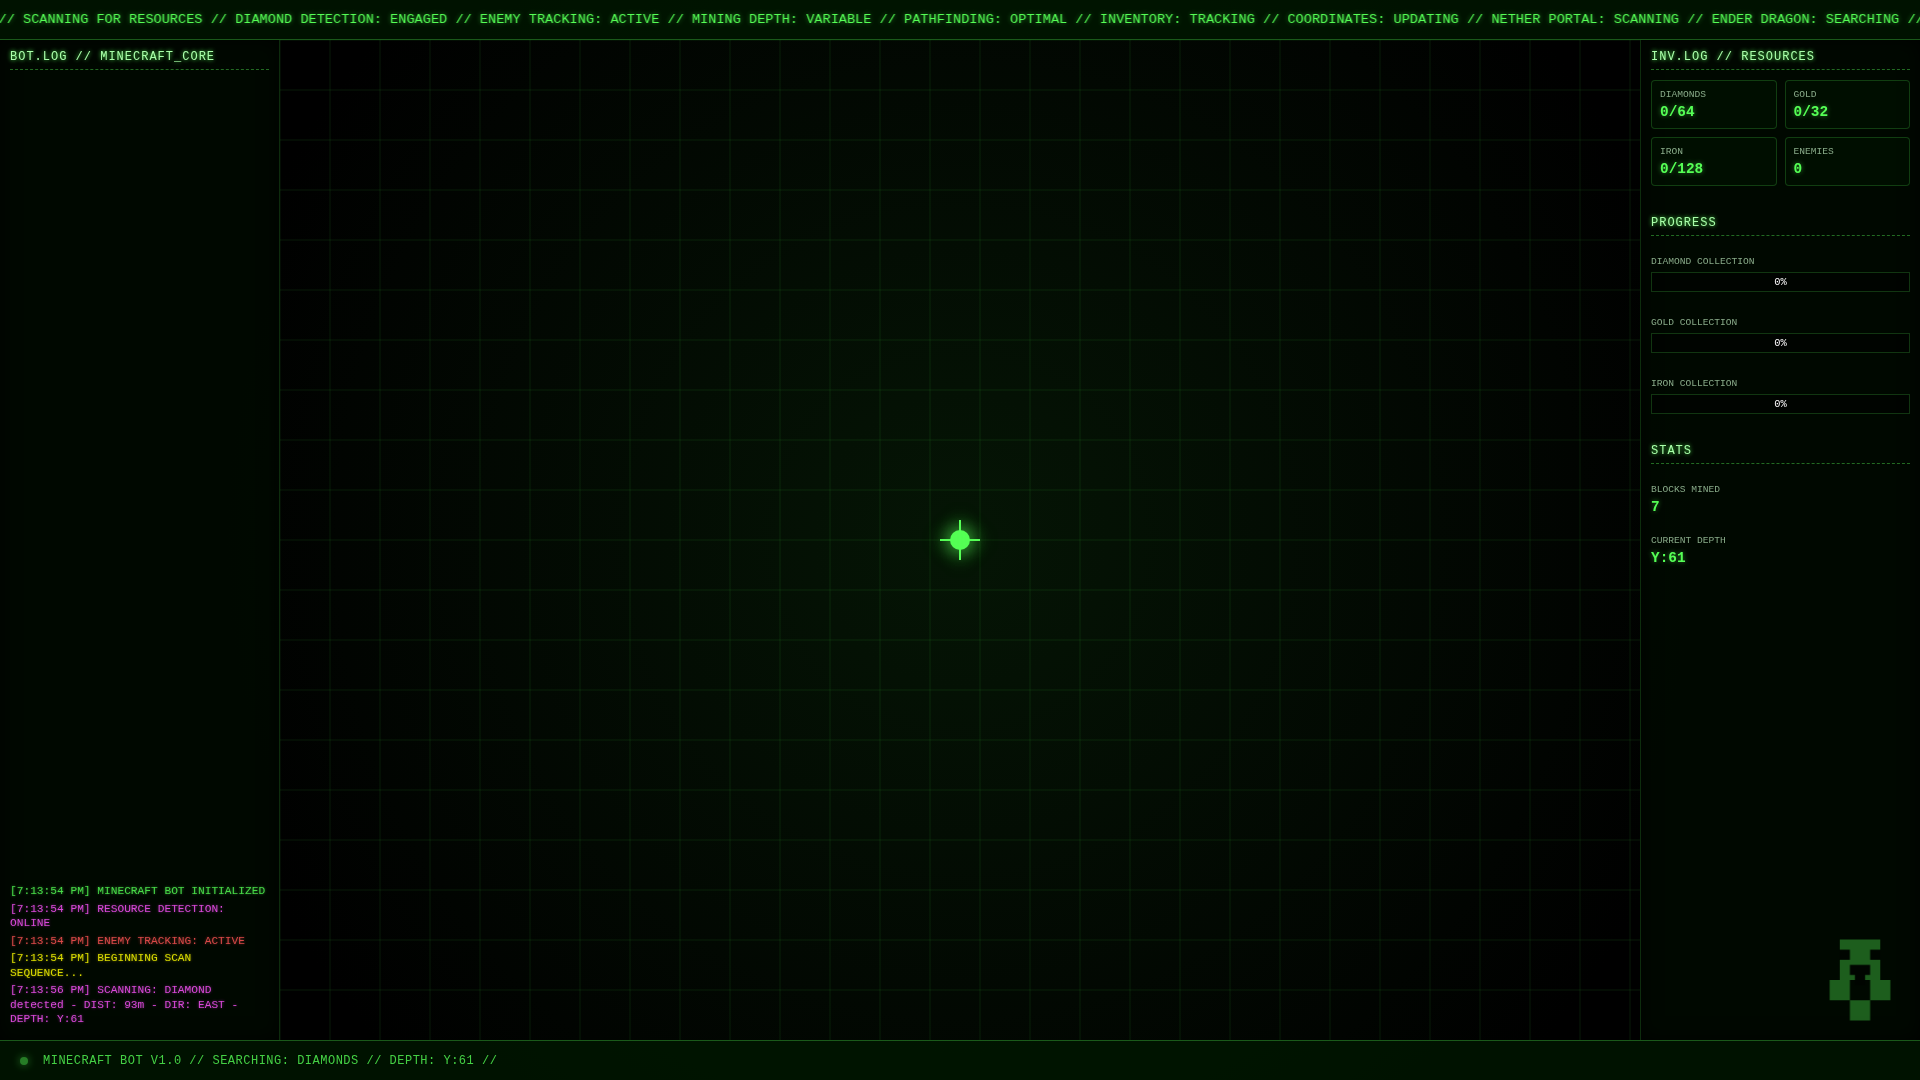Click the green status dot in footer

(x=24, y=1061)
